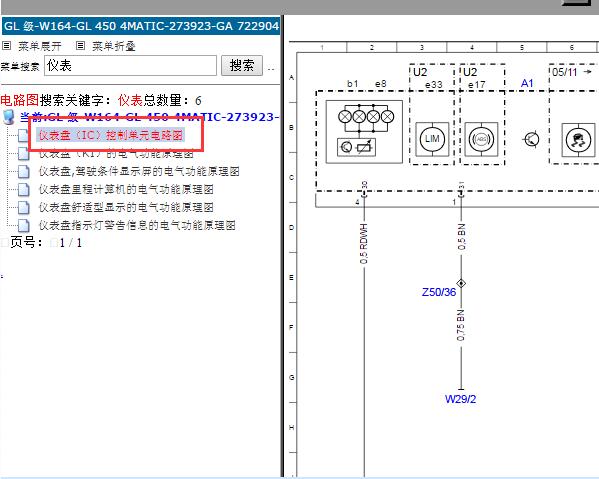Select the computer icon beside 当前:GL 级
Screen dimensions: 599x479
8,117
